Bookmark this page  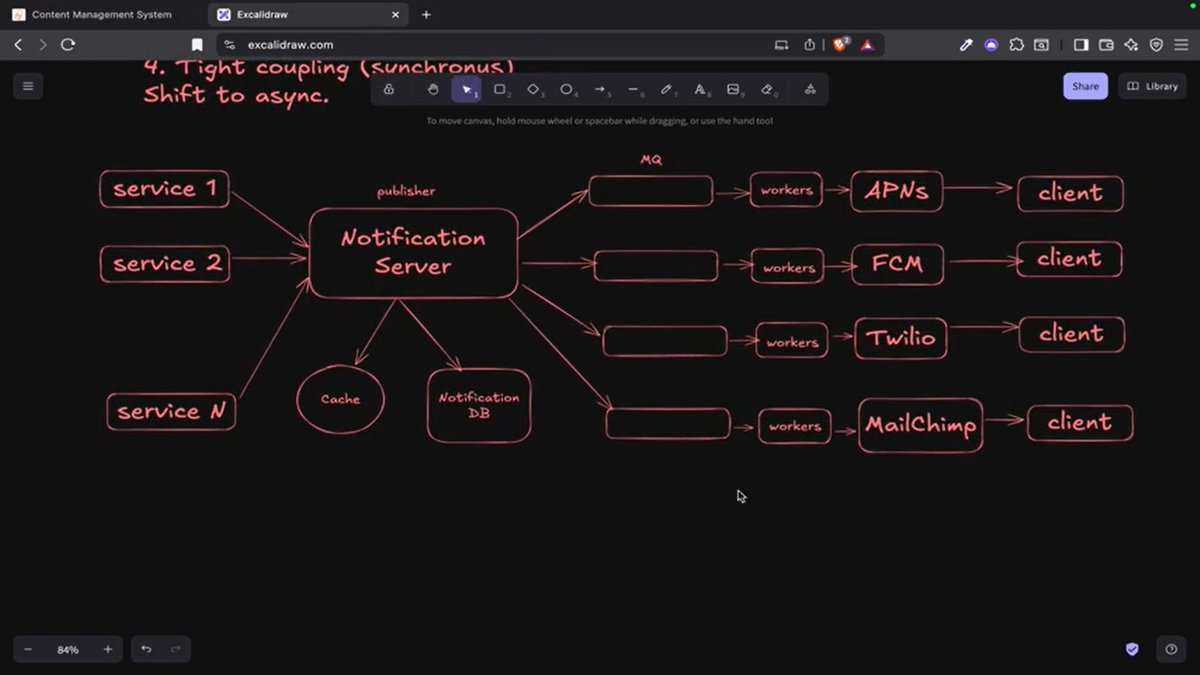[197, 44]
